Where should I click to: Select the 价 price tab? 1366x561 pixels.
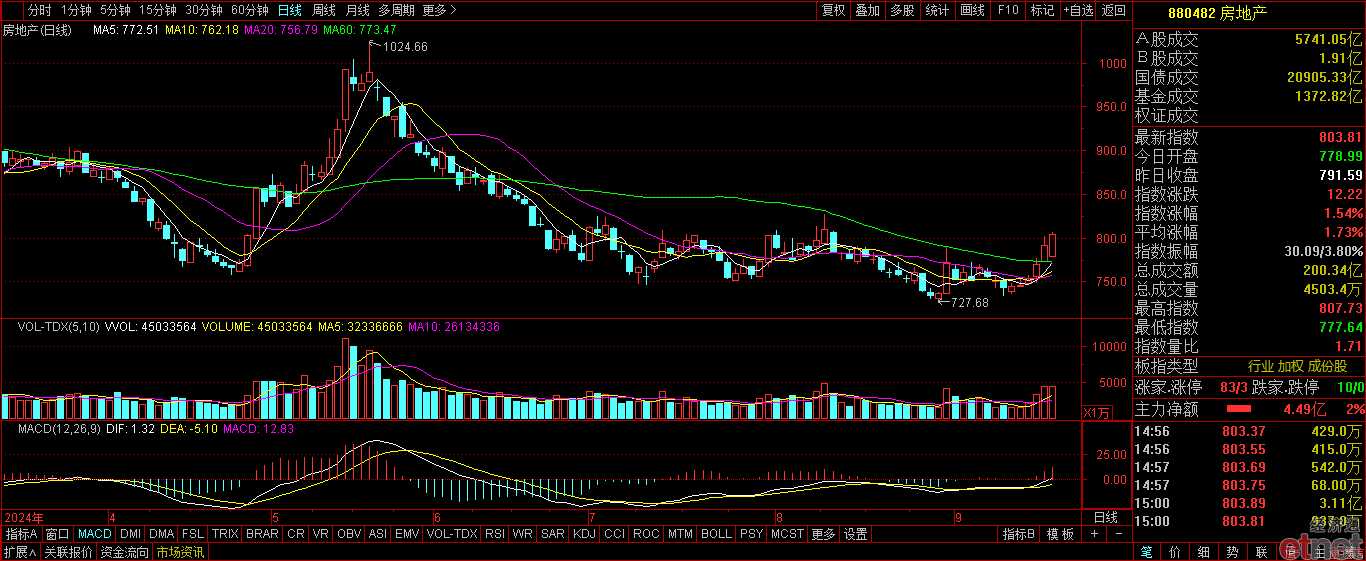1176,552
